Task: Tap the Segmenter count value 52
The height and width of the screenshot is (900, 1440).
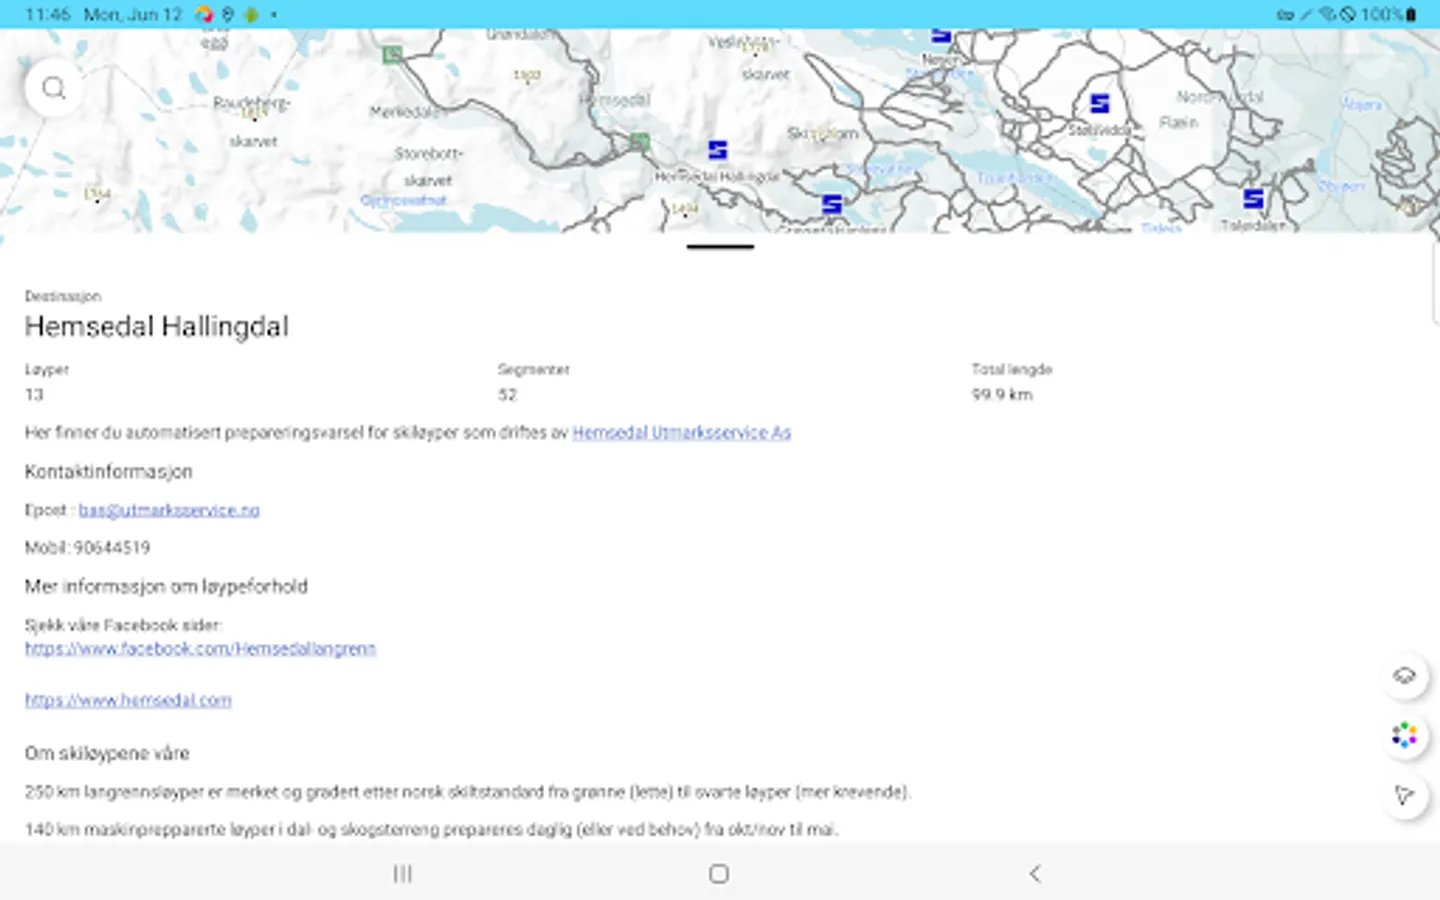Action: (508, 395)
